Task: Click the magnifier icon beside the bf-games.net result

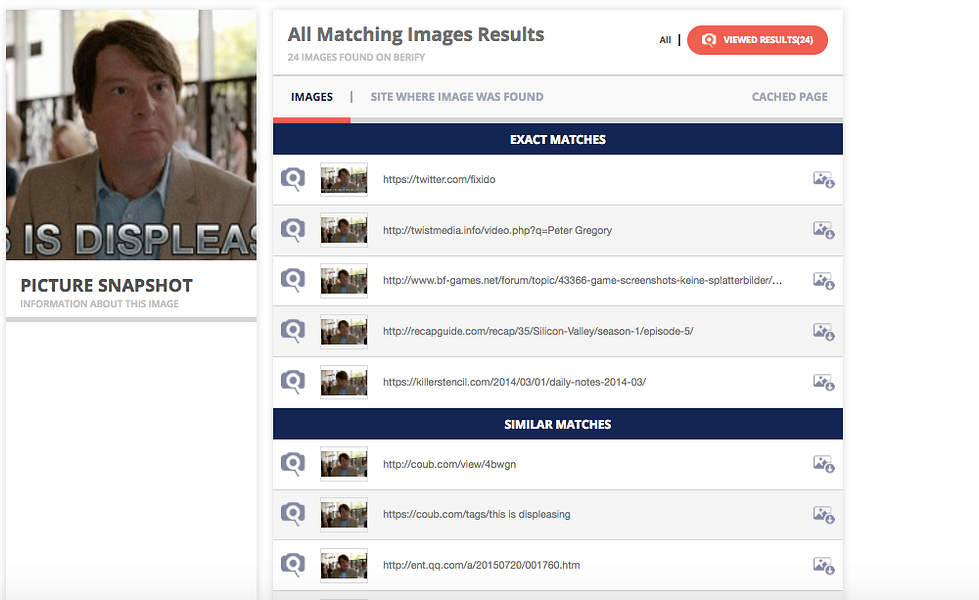Action: 293,280
